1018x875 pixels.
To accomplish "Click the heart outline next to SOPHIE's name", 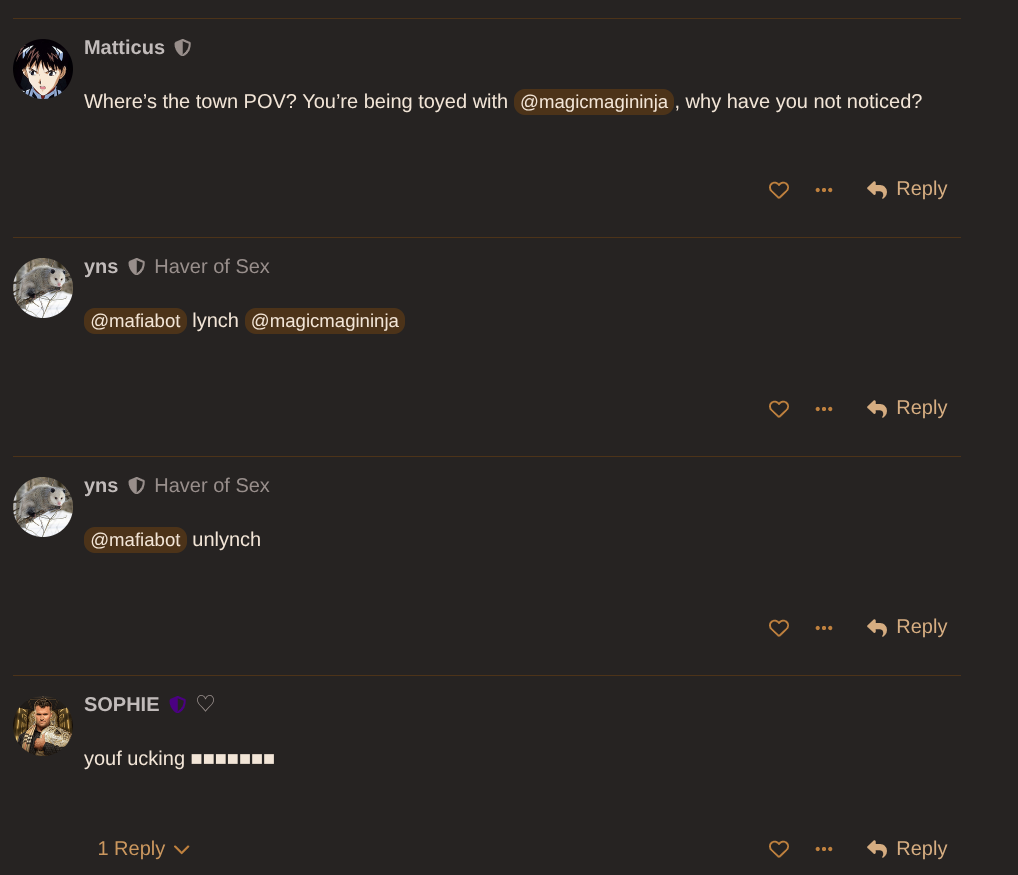I will pos(206,704).
